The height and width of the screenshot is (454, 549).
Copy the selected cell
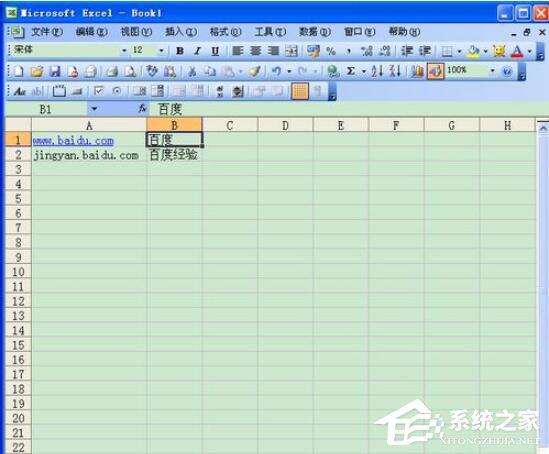click(x=210, y=71)
